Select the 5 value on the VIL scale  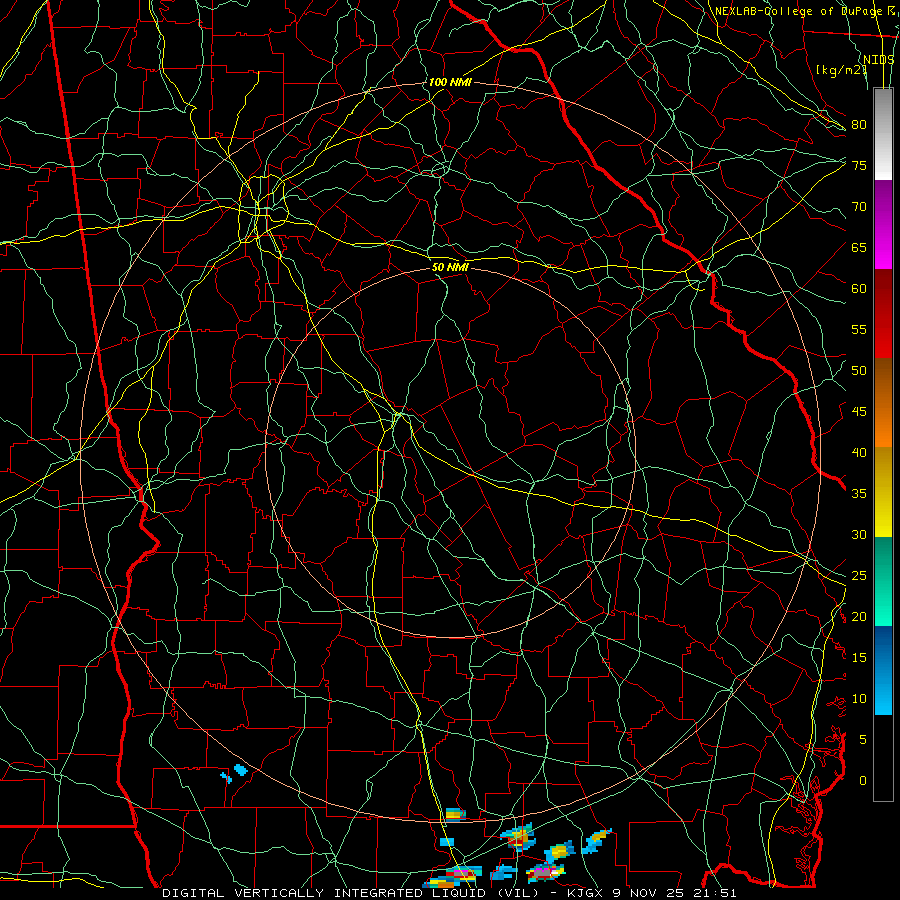(x=863, y=739)
